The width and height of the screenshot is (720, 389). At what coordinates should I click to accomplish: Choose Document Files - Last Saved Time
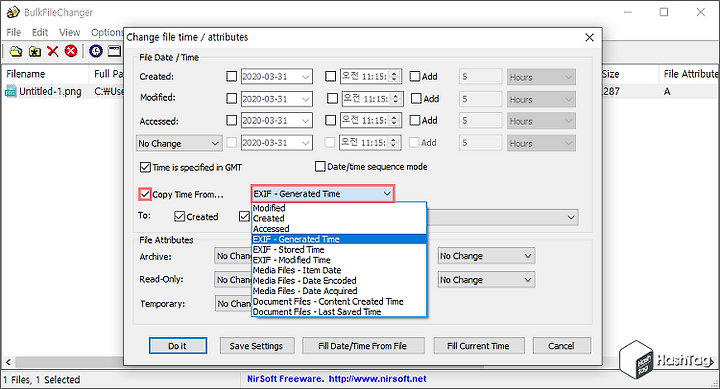point(339,312)
